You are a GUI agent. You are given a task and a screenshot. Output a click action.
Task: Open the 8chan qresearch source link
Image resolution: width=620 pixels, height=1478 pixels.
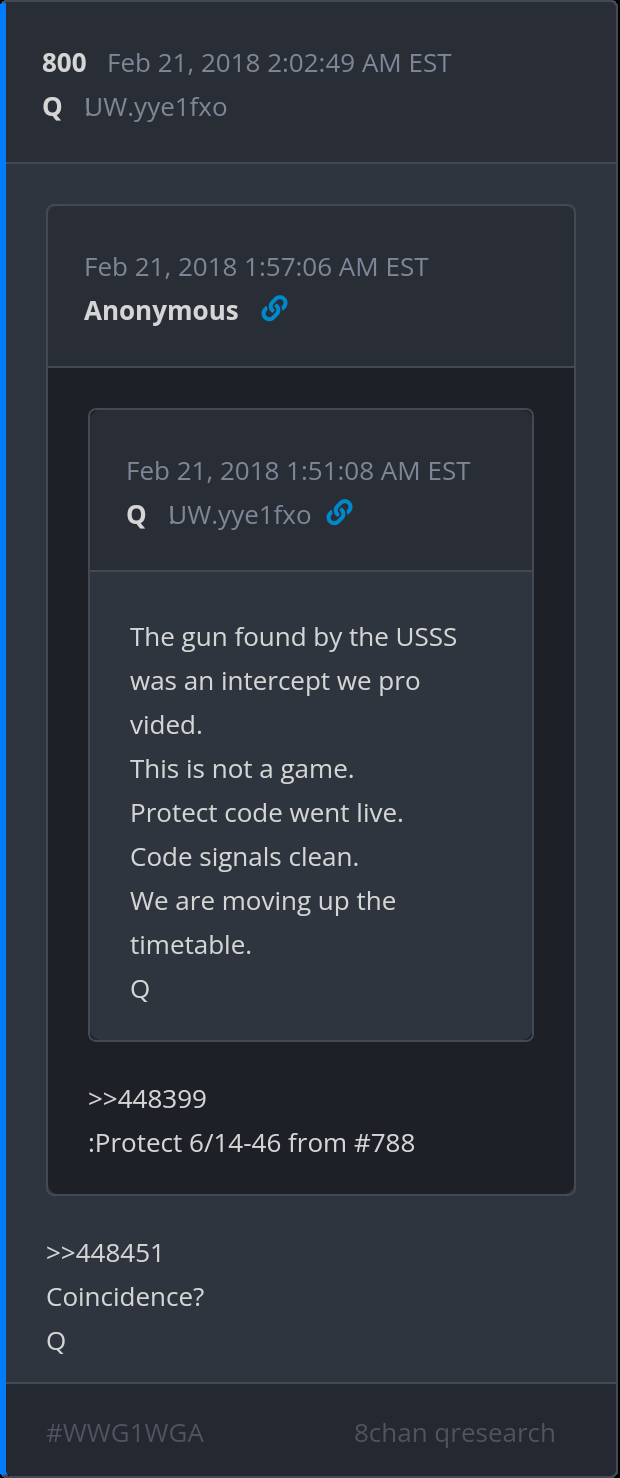click(454, 1433)
